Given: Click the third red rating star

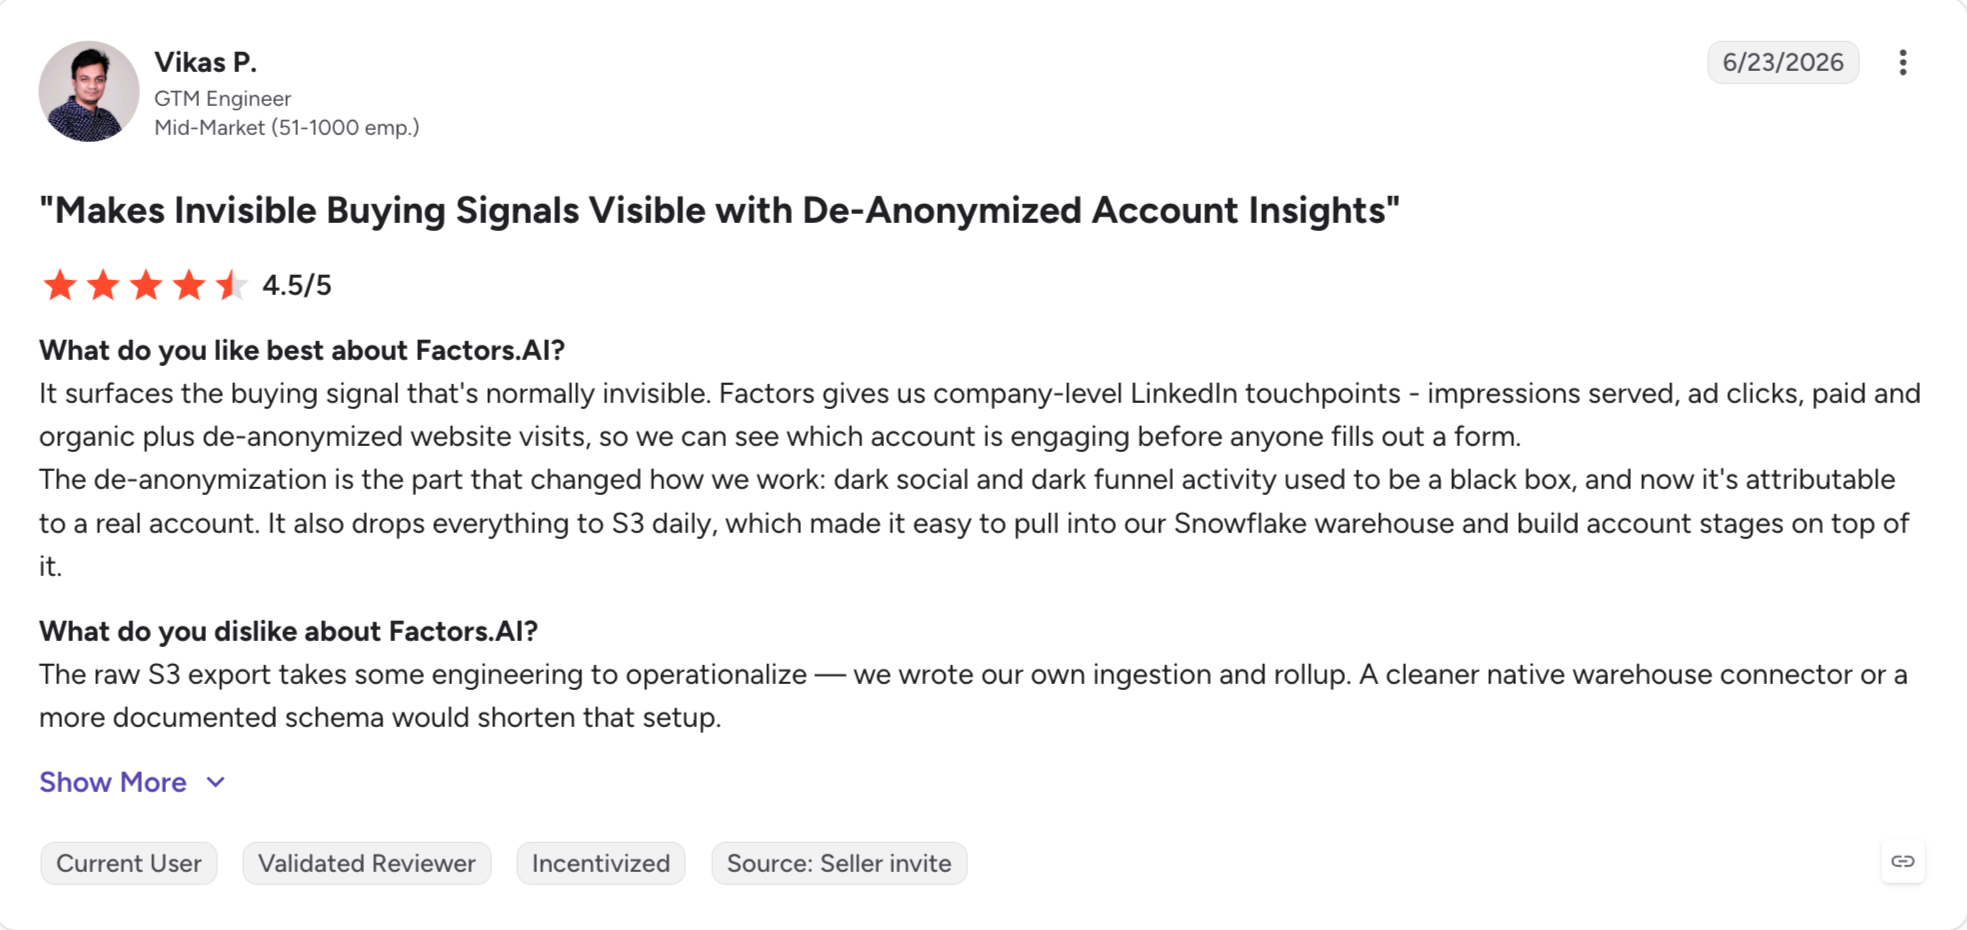Looking at the screenshot, I should (146, 285).
